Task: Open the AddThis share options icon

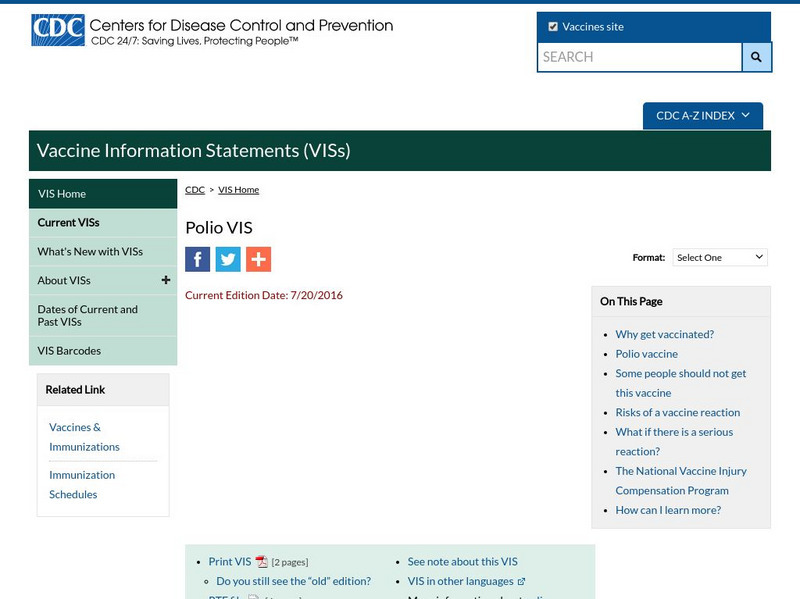Action: tap(259, 258)
